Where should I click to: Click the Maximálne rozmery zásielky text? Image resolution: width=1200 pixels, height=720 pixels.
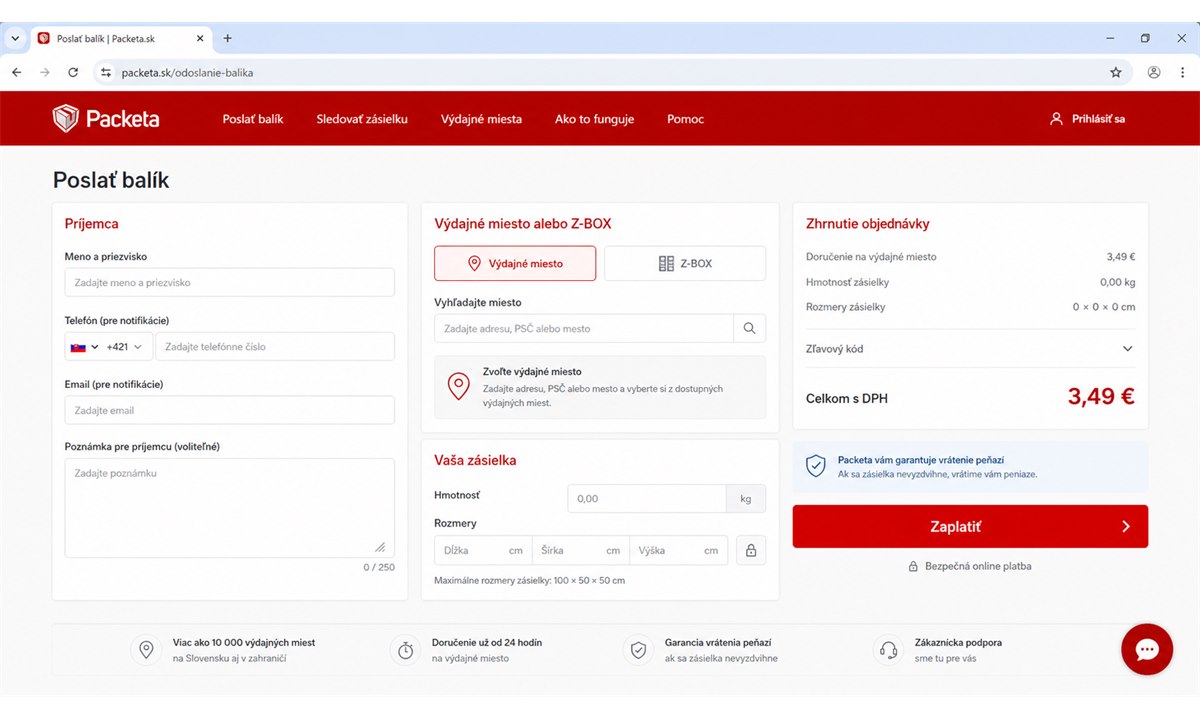point(529,580)
